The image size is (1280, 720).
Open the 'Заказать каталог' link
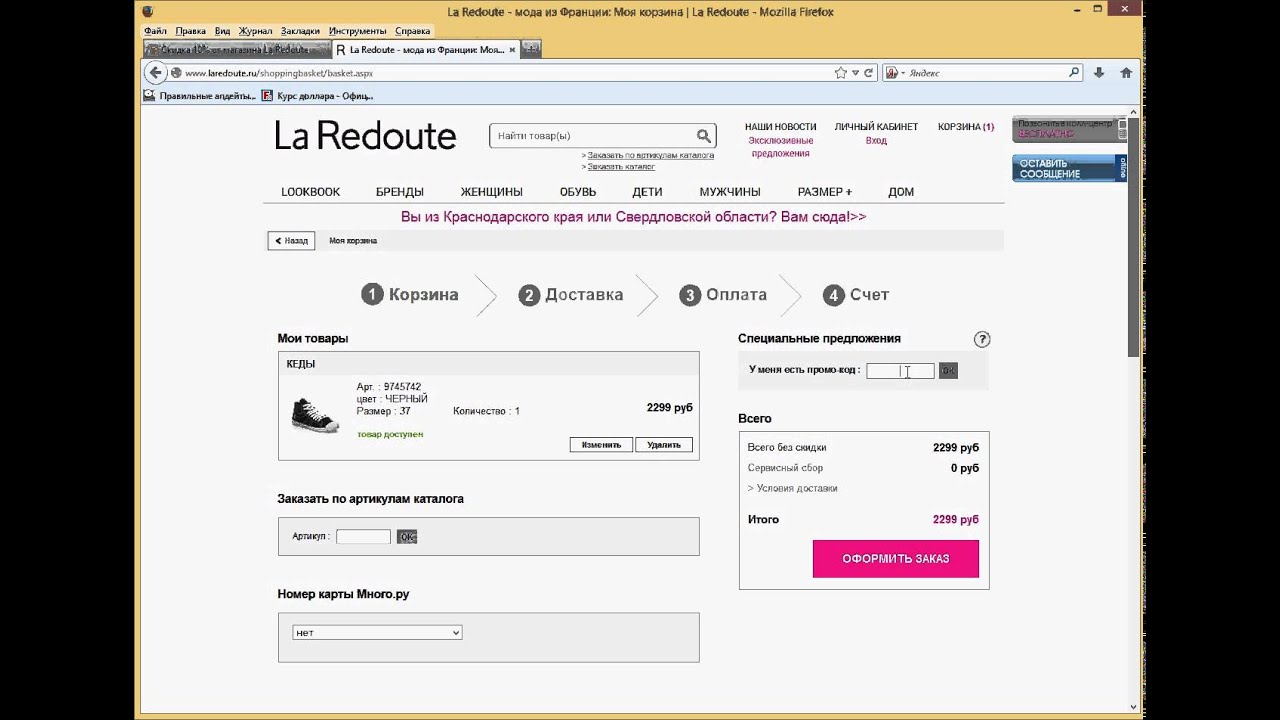coord(621,167)
